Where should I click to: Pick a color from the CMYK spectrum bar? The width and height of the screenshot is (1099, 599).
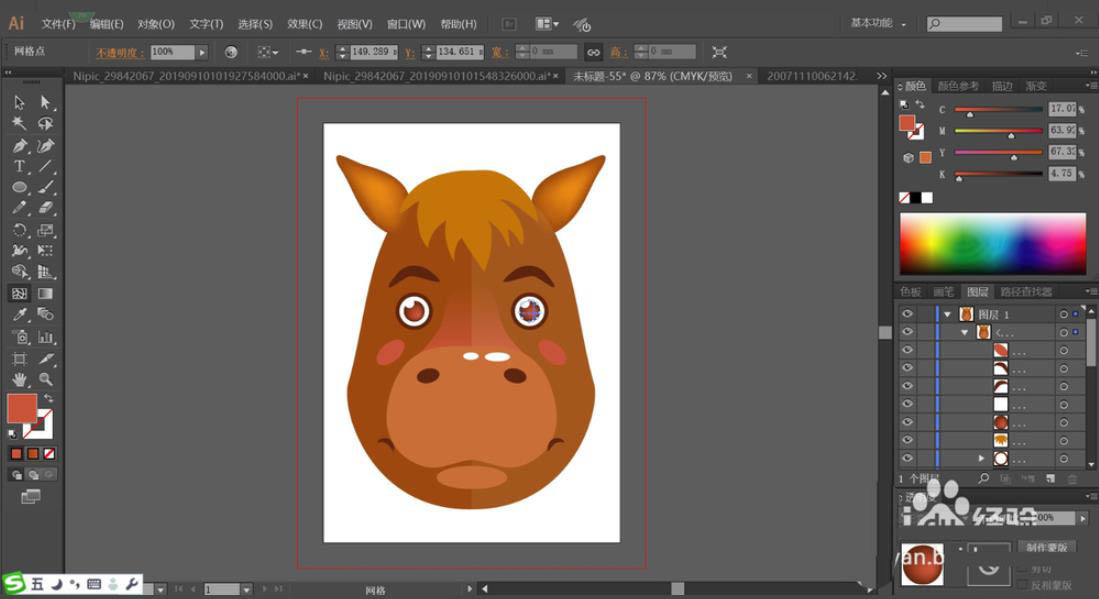point(992,243)
